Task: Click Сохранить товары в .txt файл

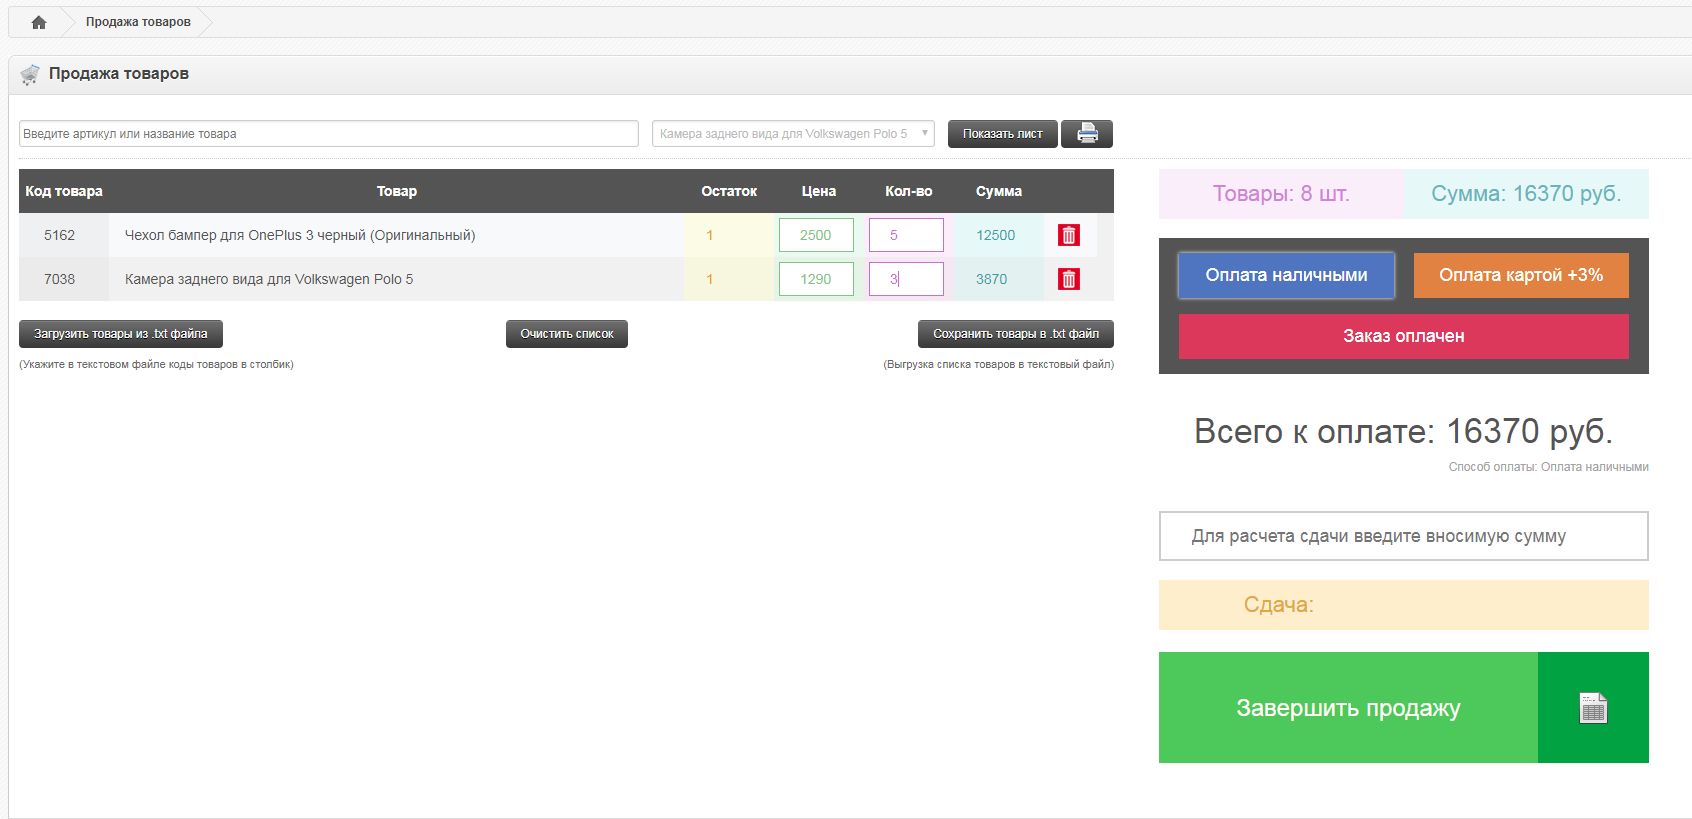Action: coord(1015,334)
